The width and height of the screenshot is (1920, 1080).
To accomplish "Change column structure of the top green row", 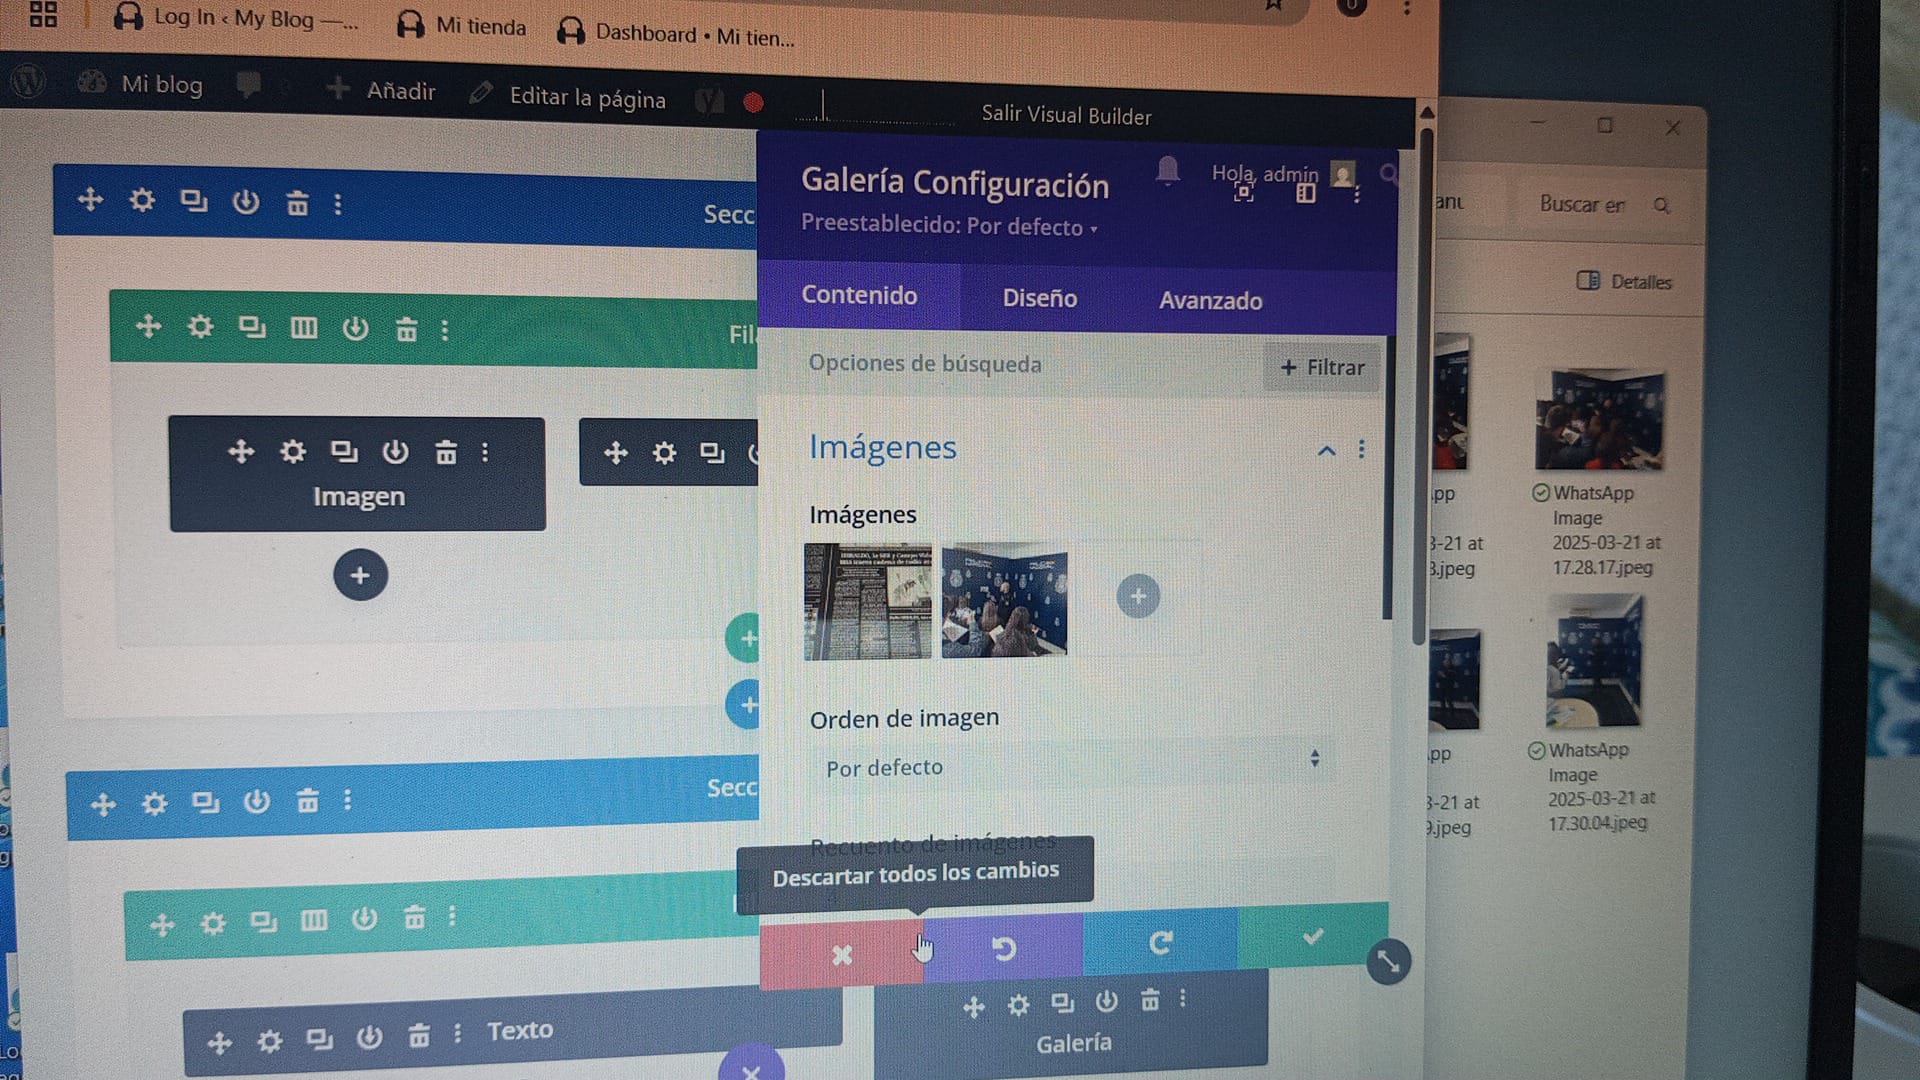I will [x=304, y=328].
